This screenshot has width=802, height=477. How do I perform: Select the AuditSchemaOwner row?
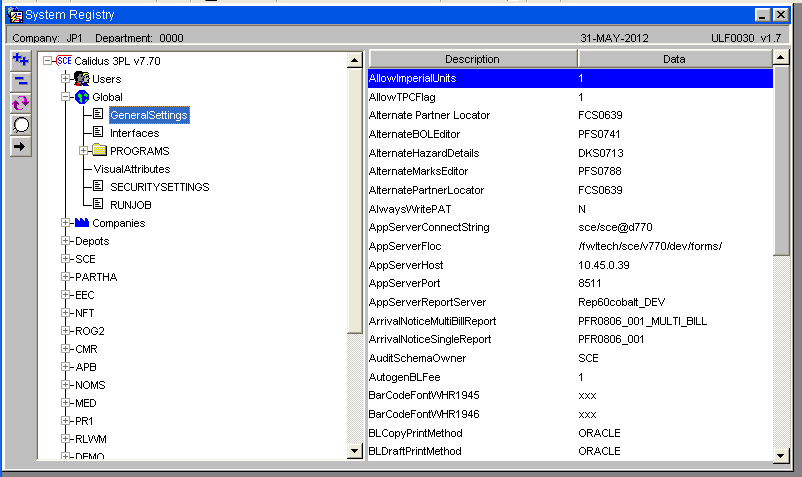pyautogui.click(x=570, y=358)
